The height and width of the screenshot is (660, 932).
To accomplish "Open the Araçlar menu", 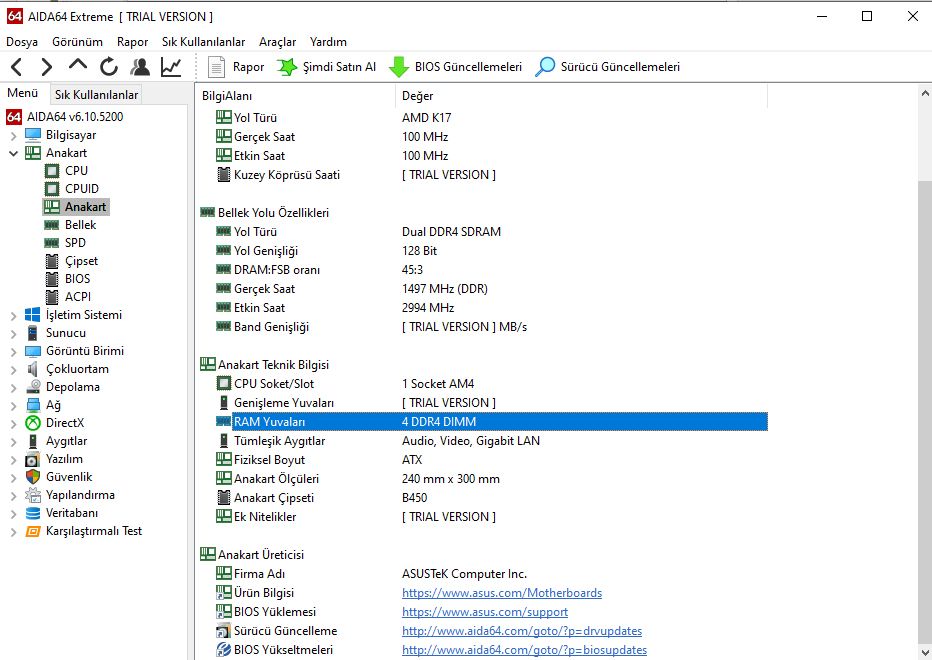I will tap(278, 42).
